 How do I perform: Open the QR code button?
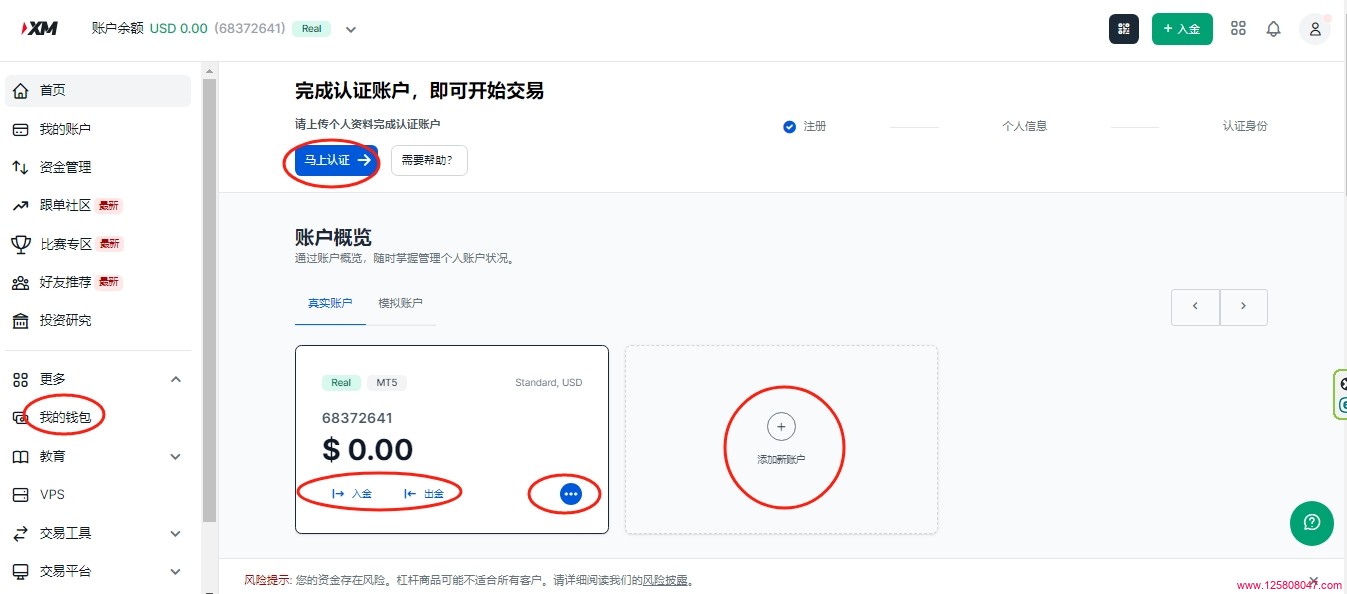[x=1124, y=29]
